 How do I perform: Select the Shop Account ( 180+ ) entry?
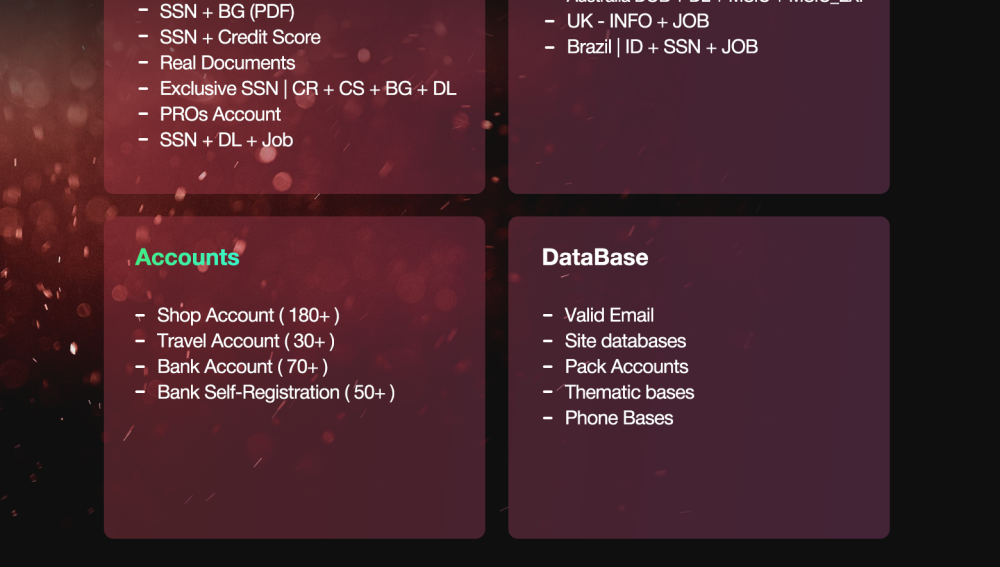(x=248, y=315)
